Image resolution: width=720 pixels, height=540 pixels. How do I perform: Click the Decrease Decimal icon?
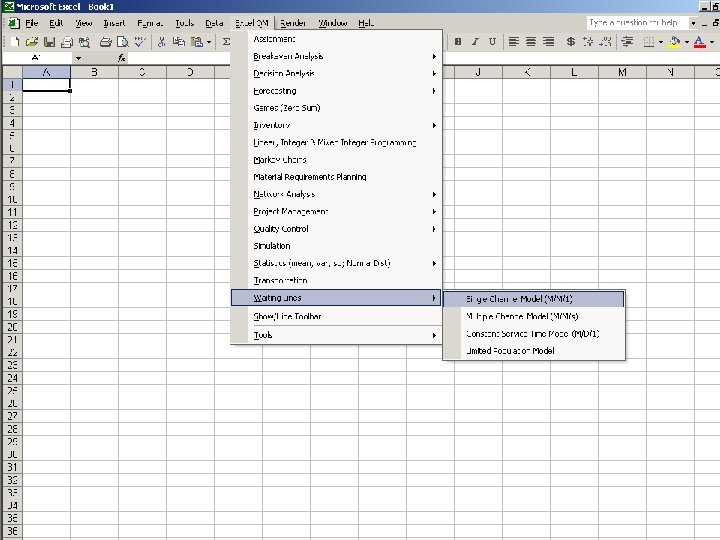click(x=605, y=42)
